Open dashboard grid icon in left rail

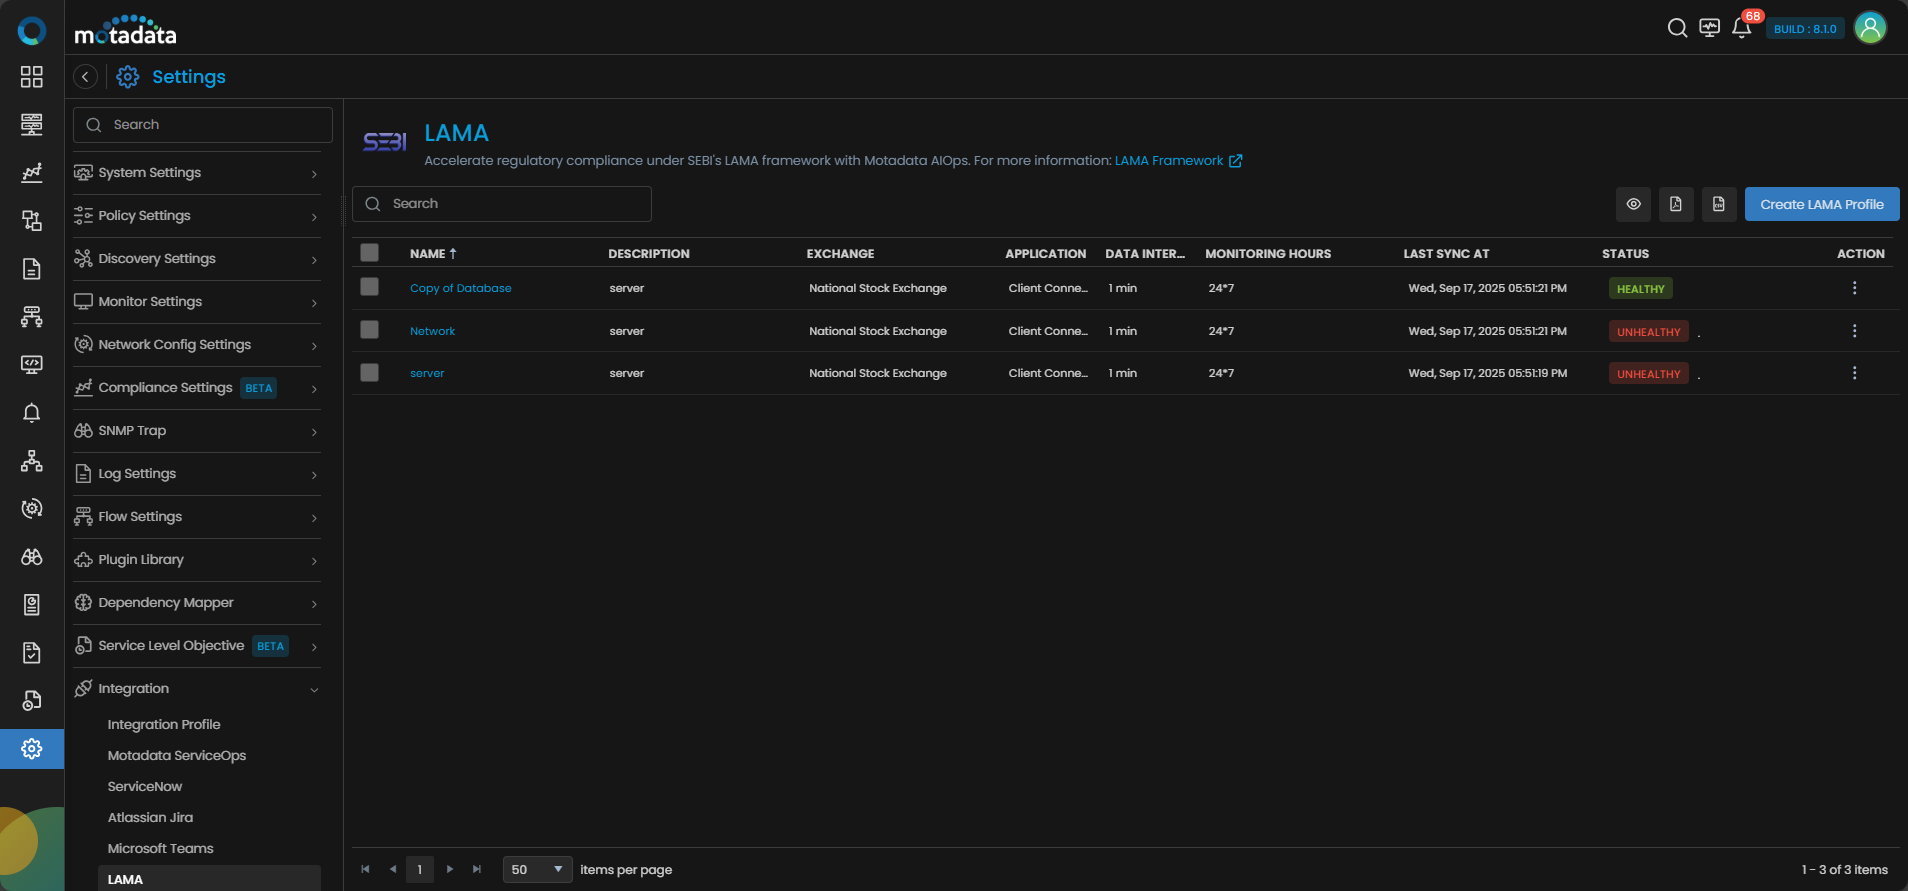point(32,77)
